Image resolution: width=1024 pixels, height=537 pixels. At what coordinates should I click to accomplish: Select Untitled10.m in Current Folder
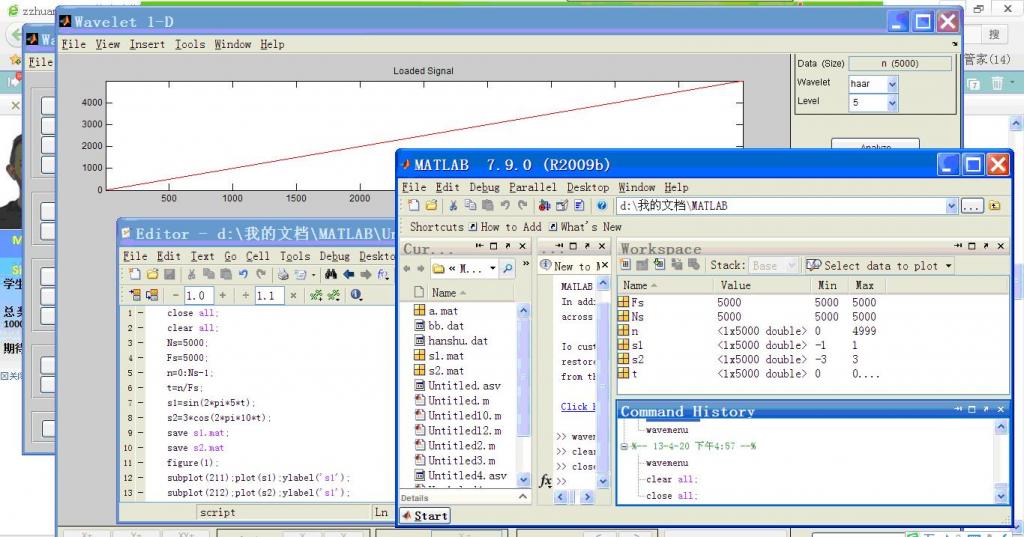click(464, 415)
